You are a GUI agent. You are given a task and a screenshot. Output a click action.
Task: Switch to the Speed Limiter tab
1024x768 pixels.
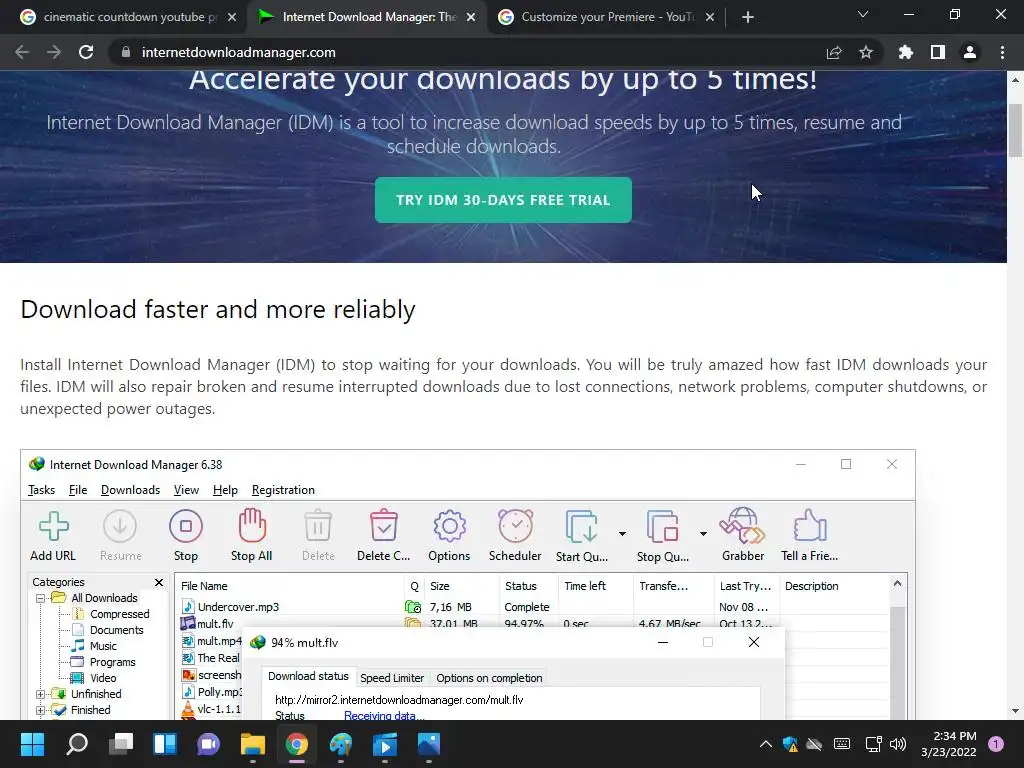pos(392,678)
